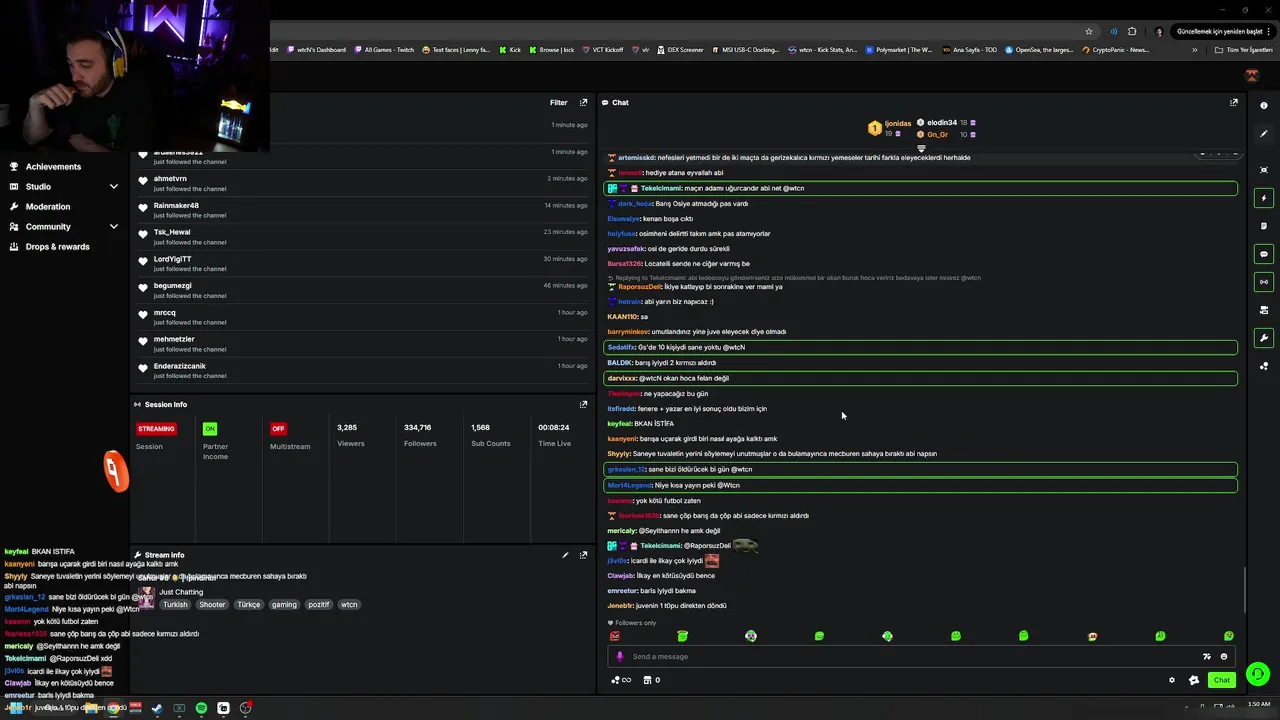The image size is (1280, 720).
Task: Select the Just Chatting category thumbnail
Action: pyautogui.click(x=147, y=598)
